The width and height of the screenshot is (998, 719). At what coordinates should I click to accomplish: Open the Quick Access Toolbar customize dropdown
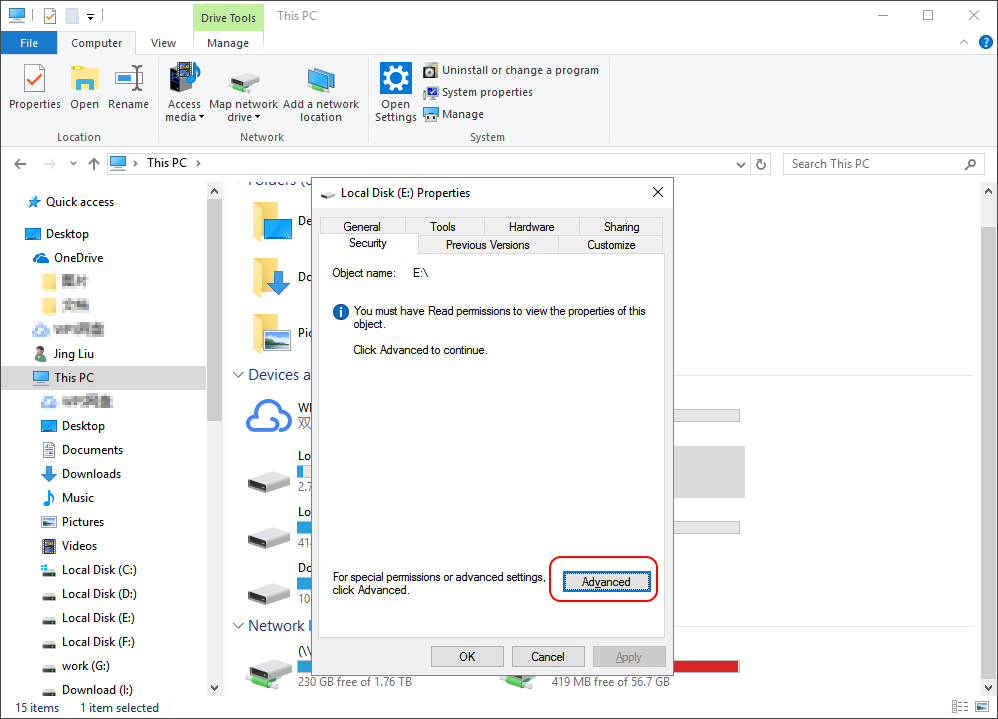coord(90,17)
